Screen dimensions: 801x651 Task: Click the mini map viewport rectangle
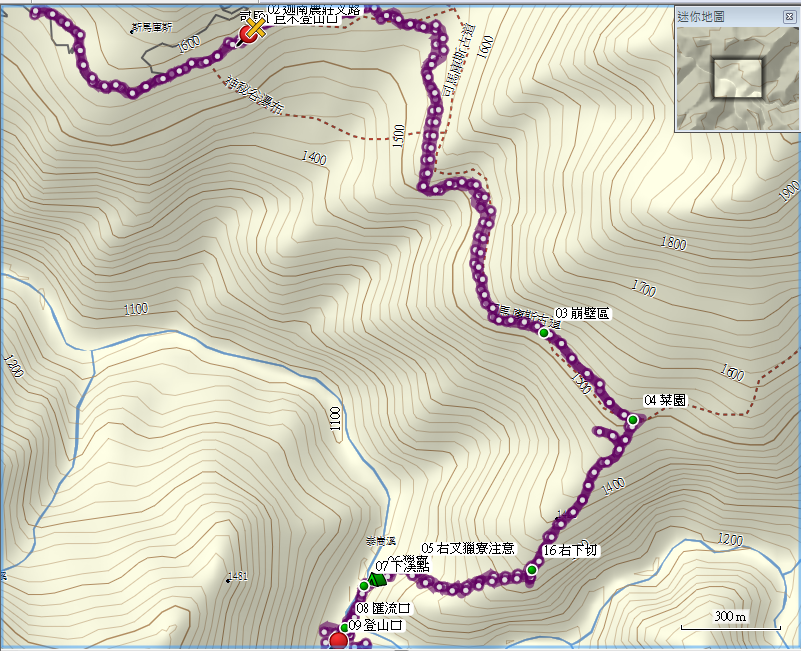(737, 78)
